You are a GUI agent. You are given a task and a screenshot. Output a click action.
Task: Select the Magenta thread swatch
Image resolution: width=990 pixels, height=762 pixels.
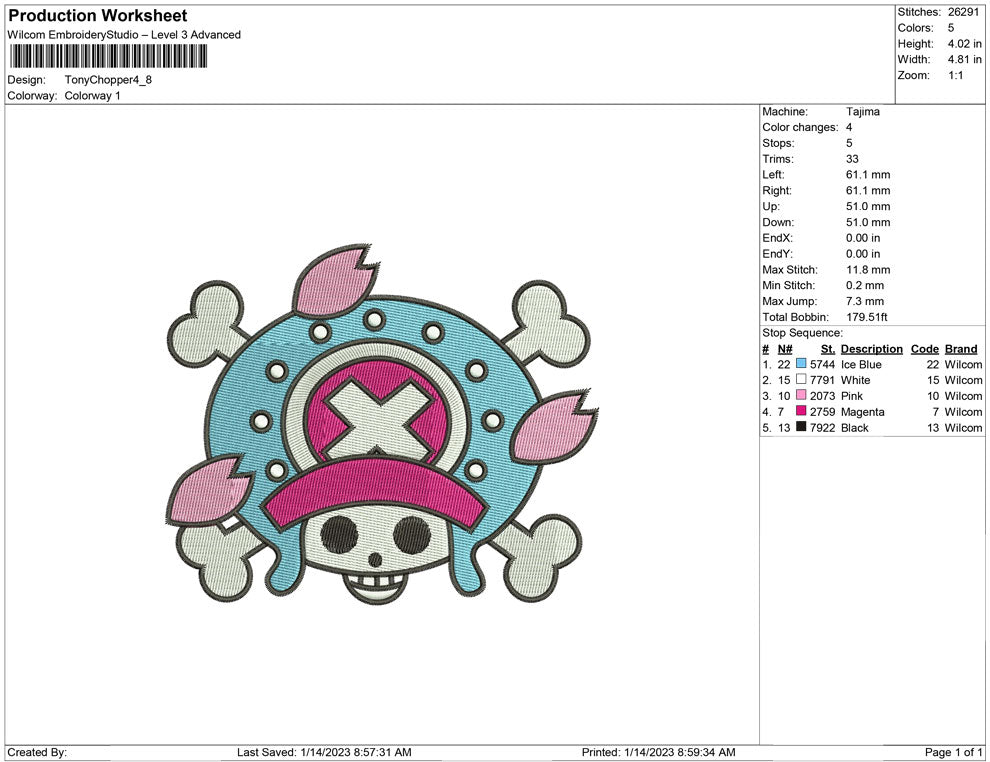[x=800, y=412]
